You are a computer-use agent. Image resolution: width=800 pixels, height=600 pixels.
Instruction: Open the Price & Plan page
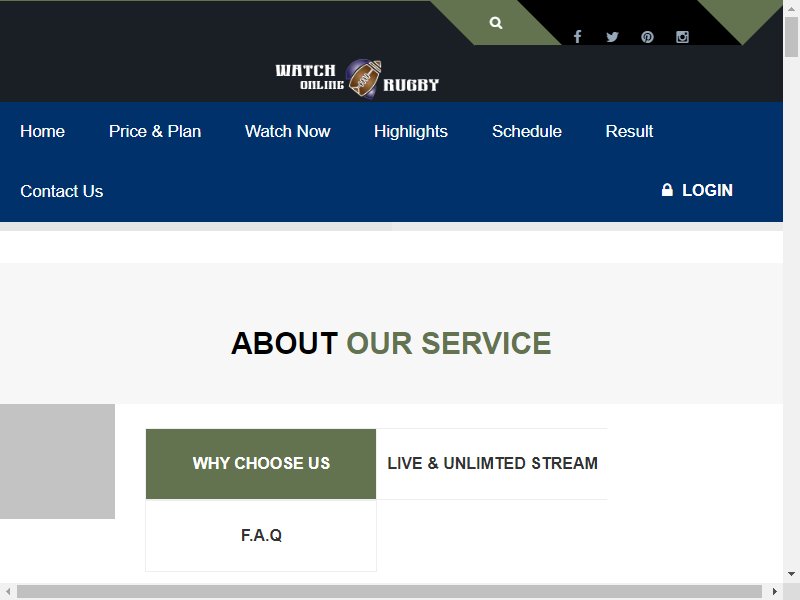click(155, 131)
